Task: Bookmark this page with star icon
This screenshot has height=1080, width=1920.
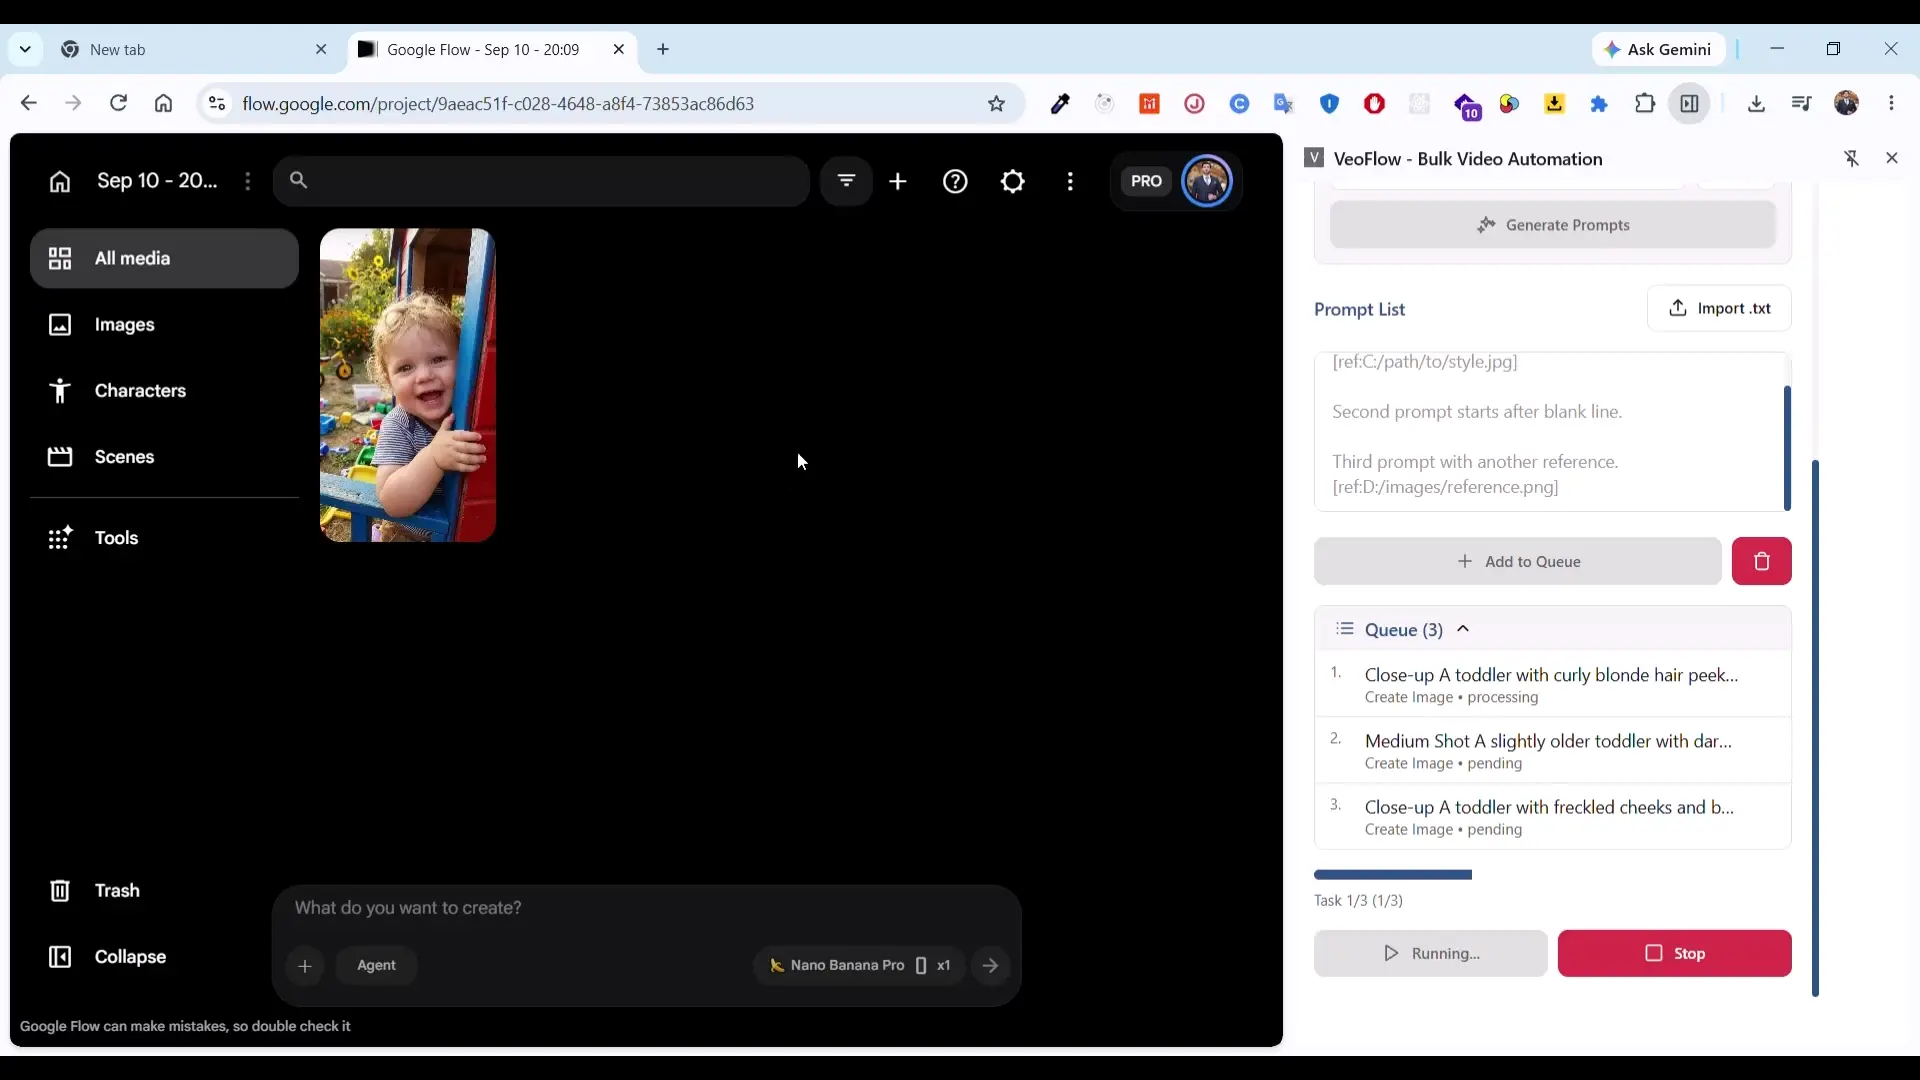Action: tap(996, 104)
